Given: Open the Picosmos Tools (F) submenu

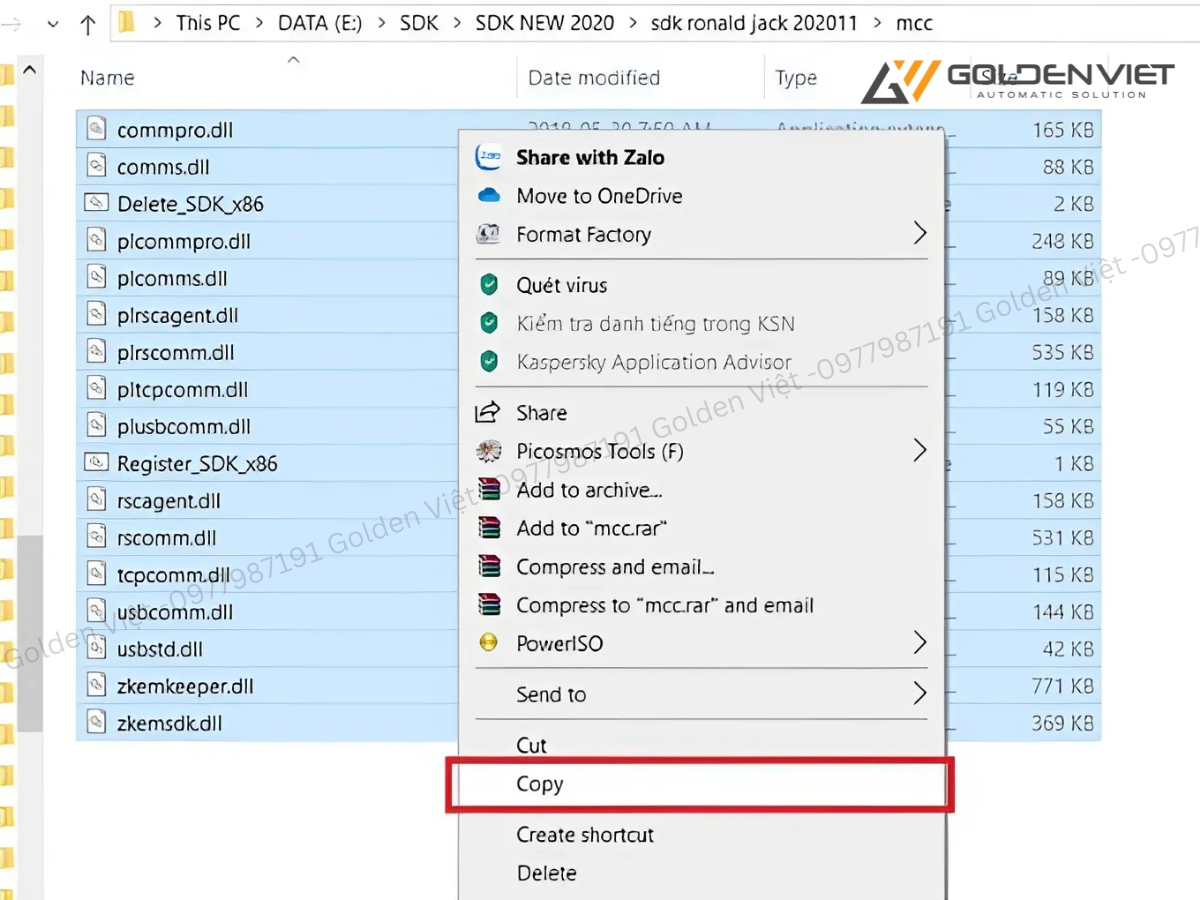Looking at the screenshot, I should click(x=919, y=451).
